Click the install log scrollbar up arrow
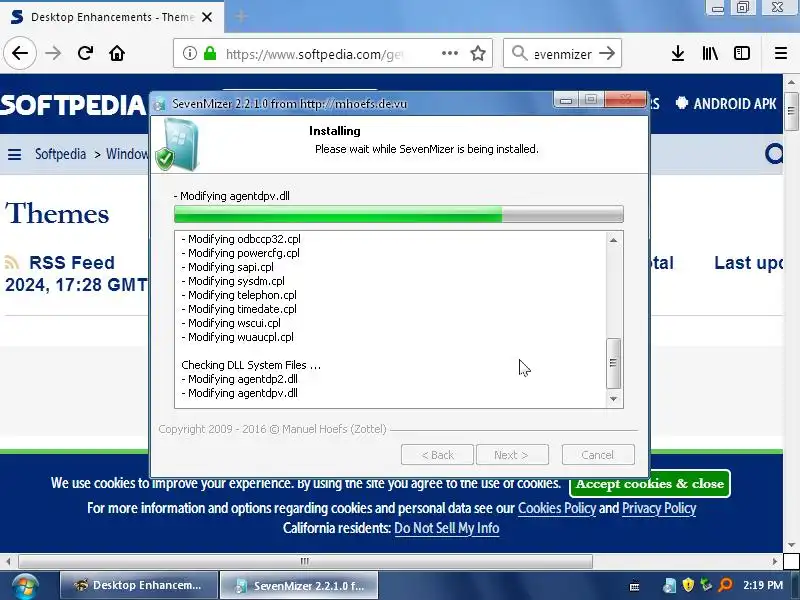The image size is (800, 600). pyautogui.click(x=613, y=240)
